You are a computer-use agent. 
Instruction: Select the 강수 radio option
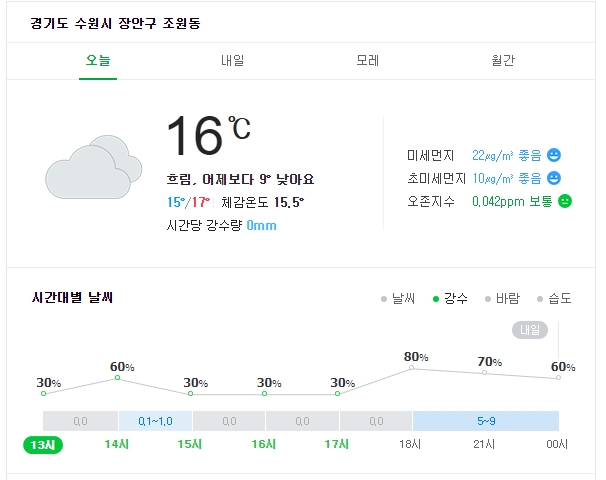(450, 298)
